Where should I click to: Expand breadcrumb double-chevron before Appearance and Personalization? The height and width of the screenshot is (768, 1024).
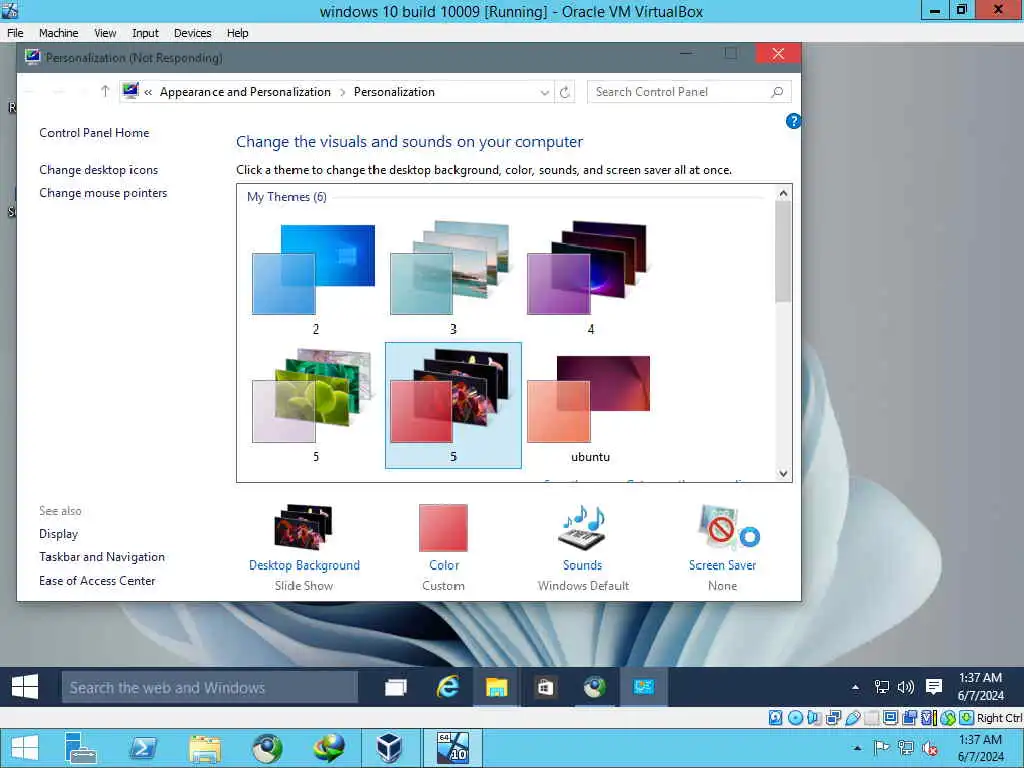click(148, 93)
